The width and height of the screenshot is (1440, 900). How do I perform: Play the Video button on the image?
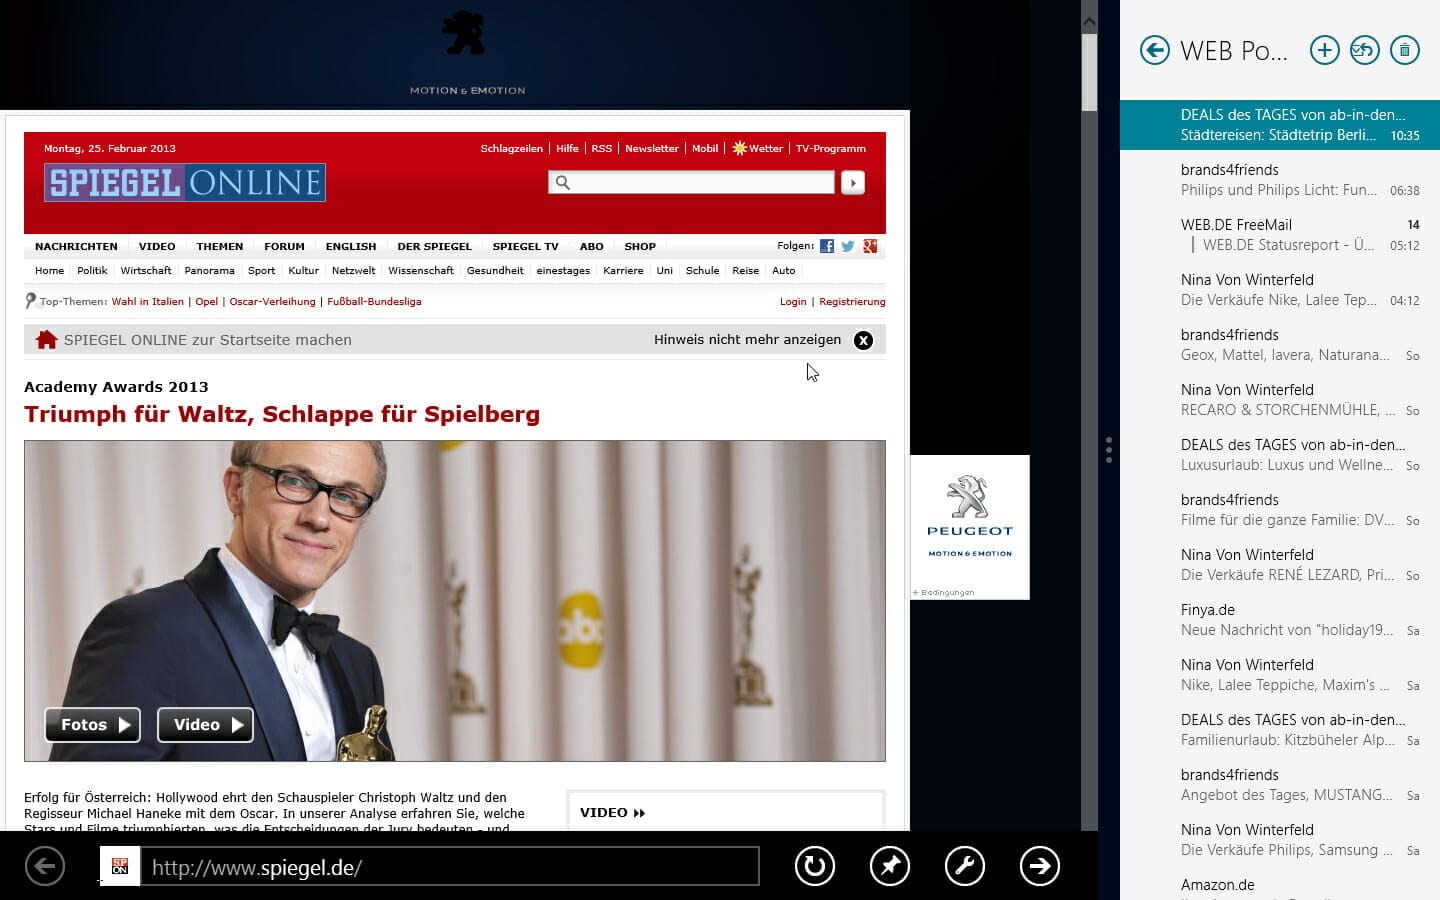(x=206, y=725)
